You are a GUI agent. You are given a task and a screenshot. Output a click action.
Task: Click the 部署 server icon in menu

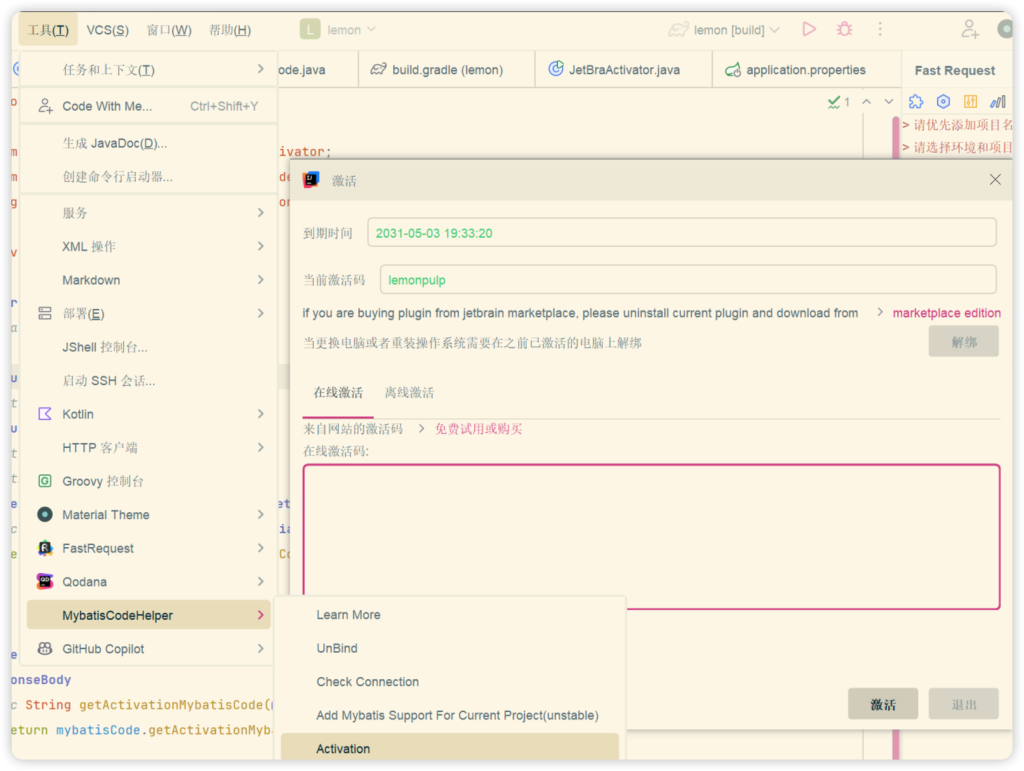pyautogui.click(x=44, y=313)
